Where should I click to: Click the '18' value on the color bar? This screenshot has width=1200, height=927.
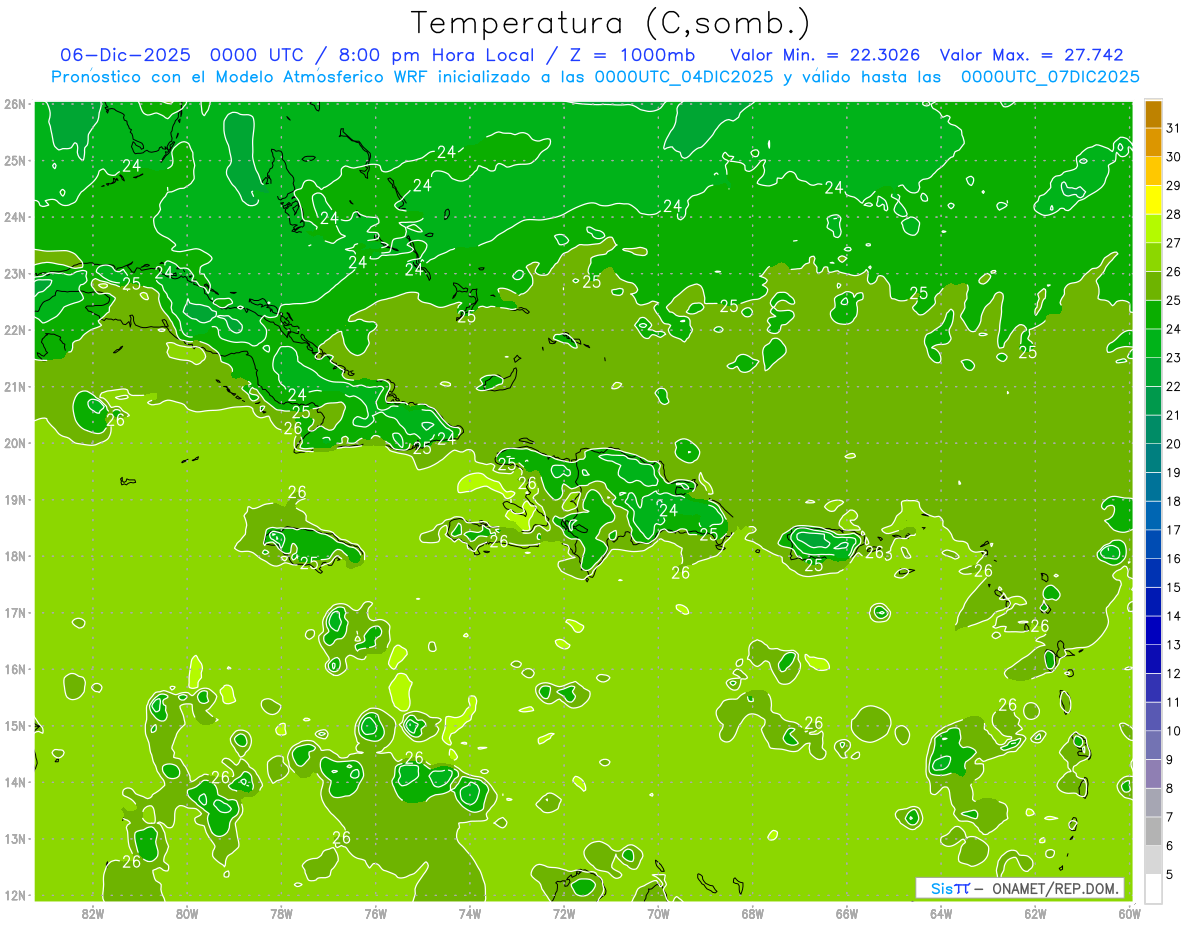(x=1174, y=501)
